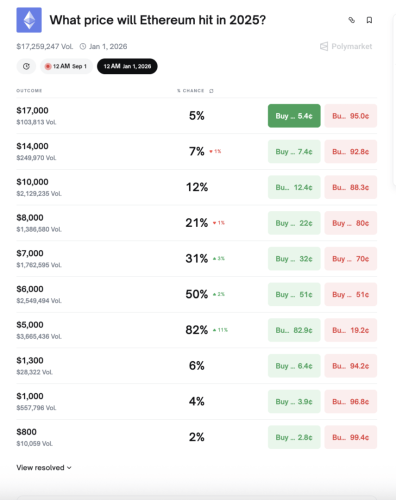
Task: Bookmark this Ethereum market
Action: tap(369, 20)
